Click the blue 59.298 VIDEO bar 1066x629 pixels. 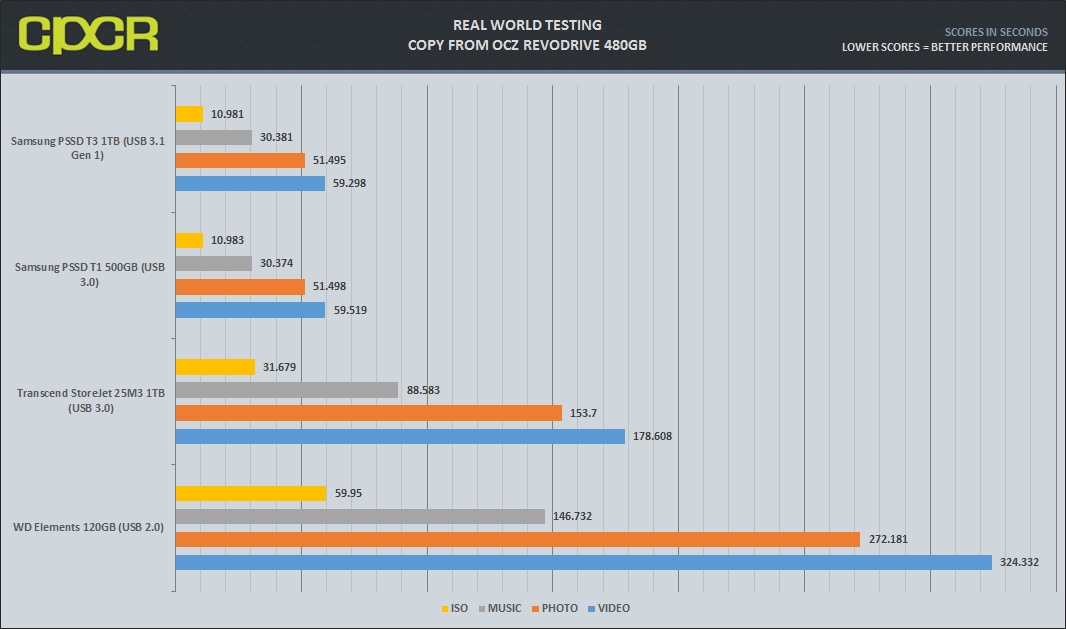point(250,184)
